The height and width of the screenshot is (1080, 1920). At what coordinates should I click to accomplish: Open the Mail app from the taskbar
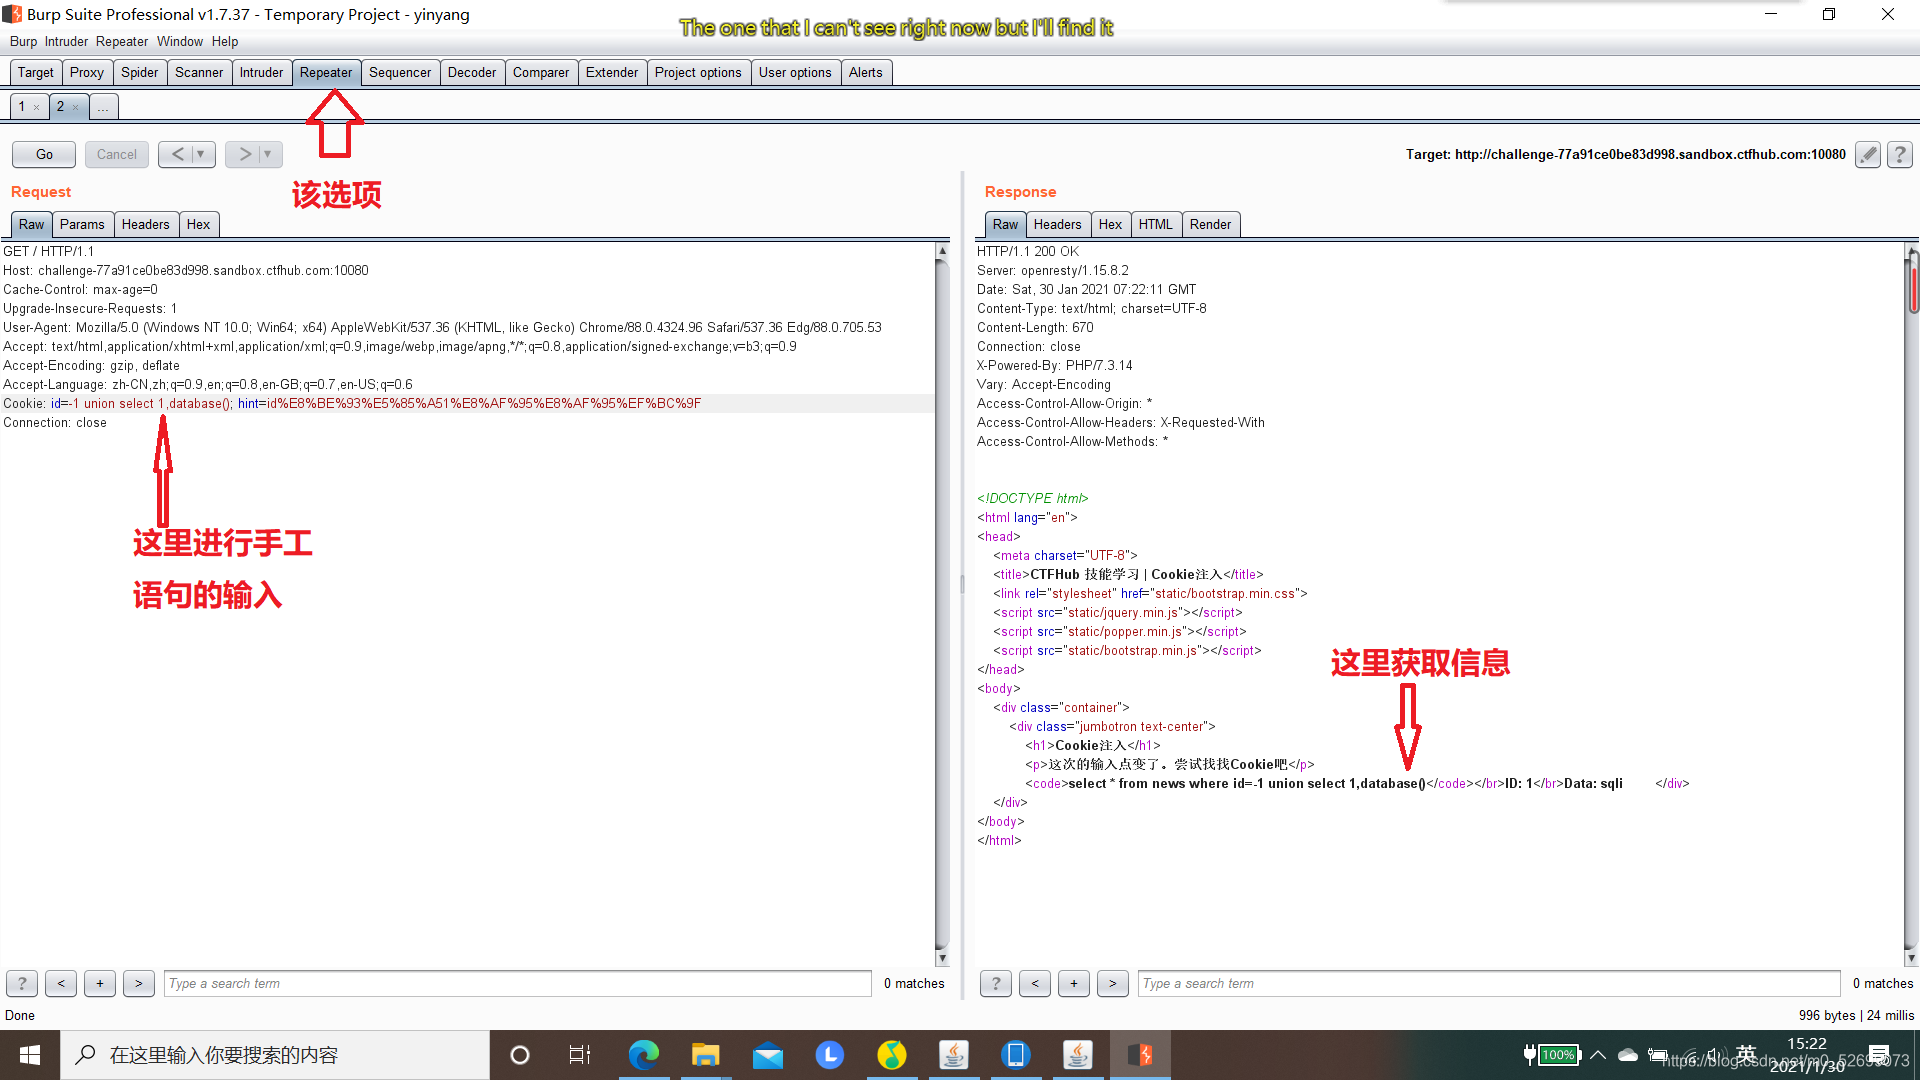tap(768, 1055)
